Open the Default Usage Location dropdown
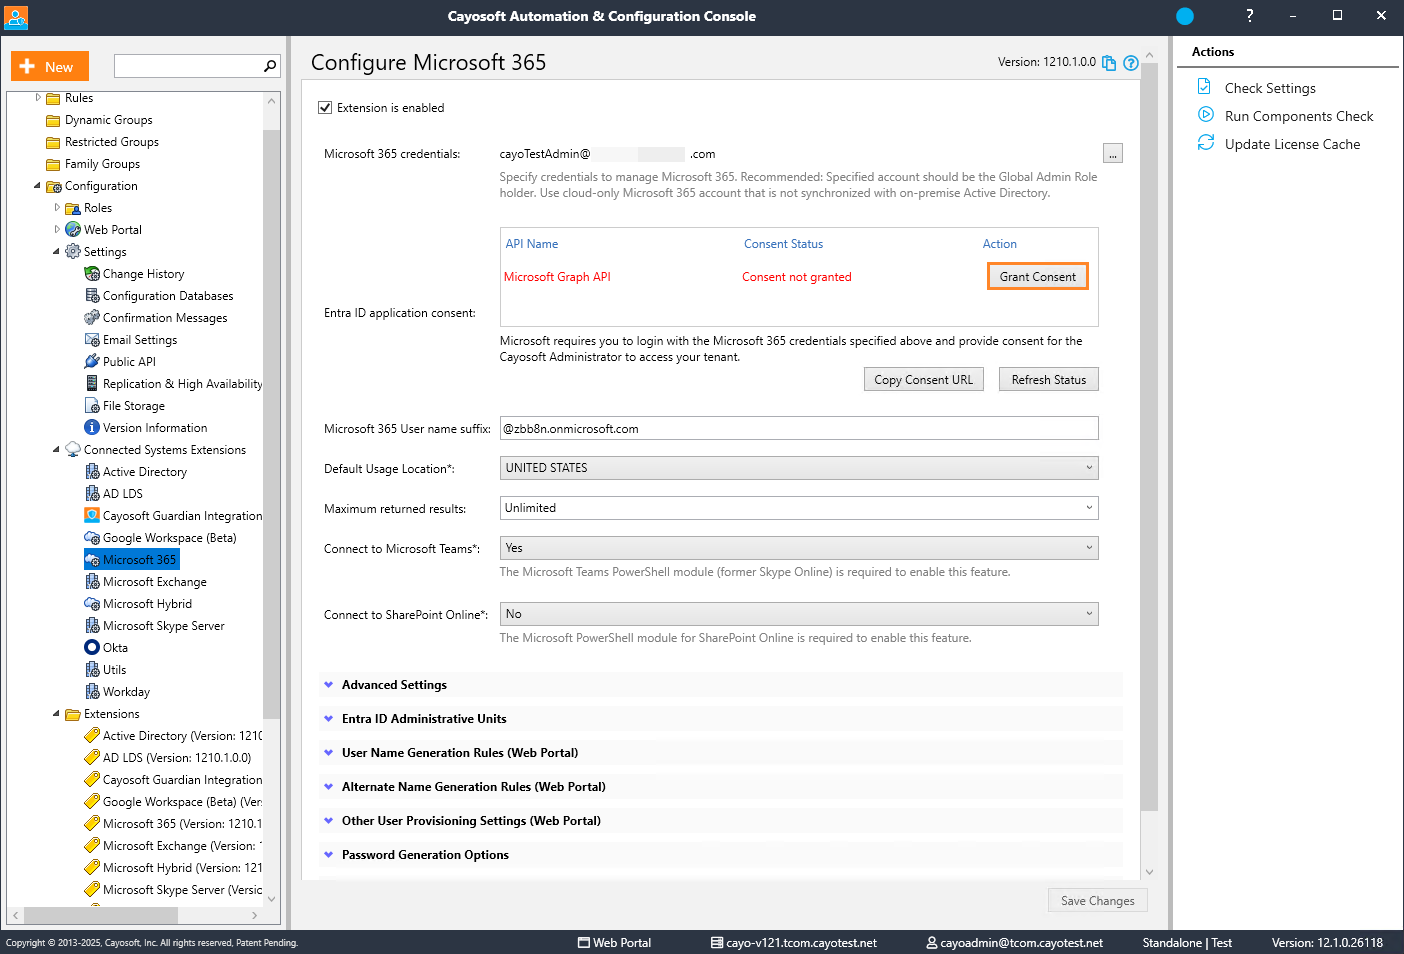The width and height of the screenshot is (1404, 954). click(799, 467)
